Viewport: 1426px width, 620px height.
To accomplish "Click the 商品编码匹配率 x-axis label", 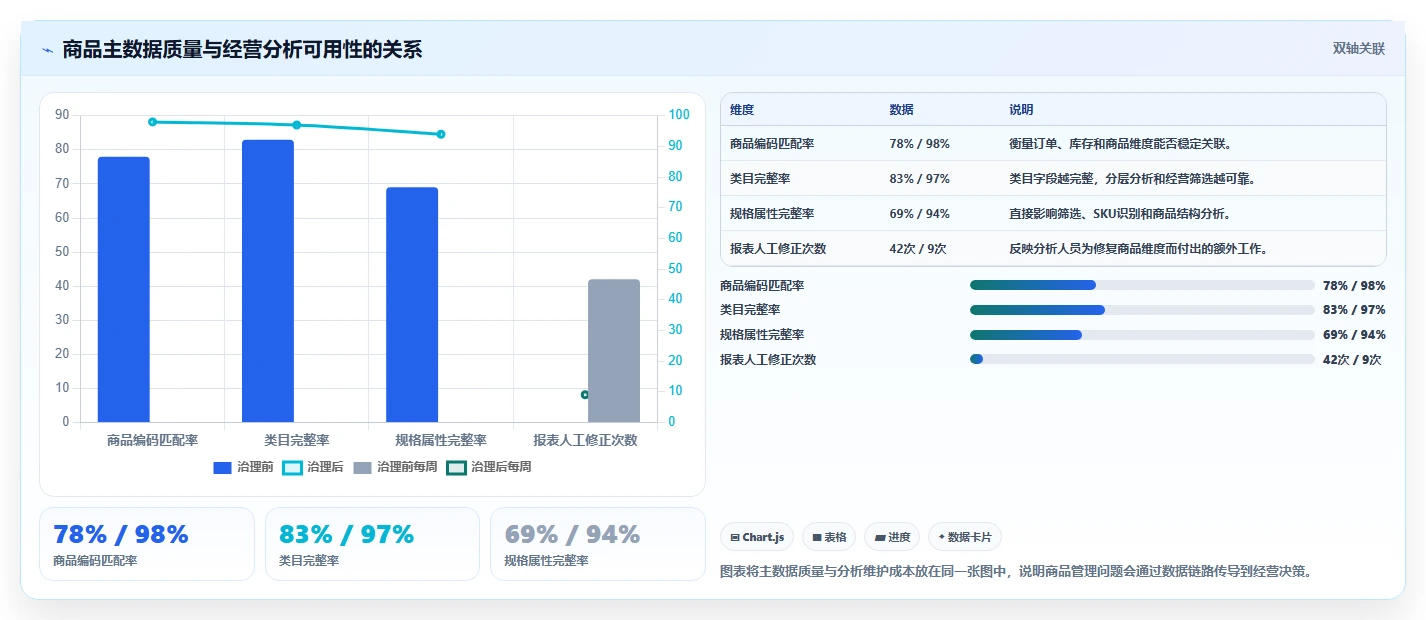I will [152, 440].
